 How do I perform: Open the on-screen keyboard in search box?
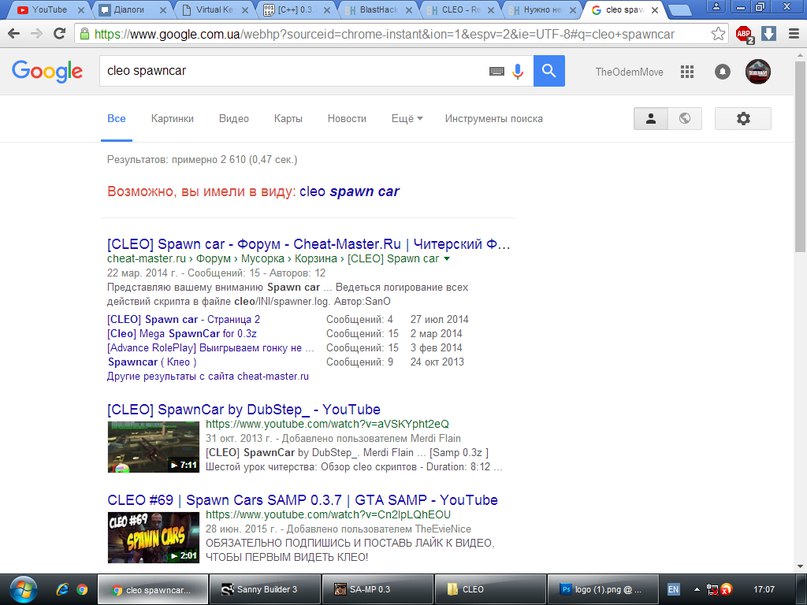(496, 71)
